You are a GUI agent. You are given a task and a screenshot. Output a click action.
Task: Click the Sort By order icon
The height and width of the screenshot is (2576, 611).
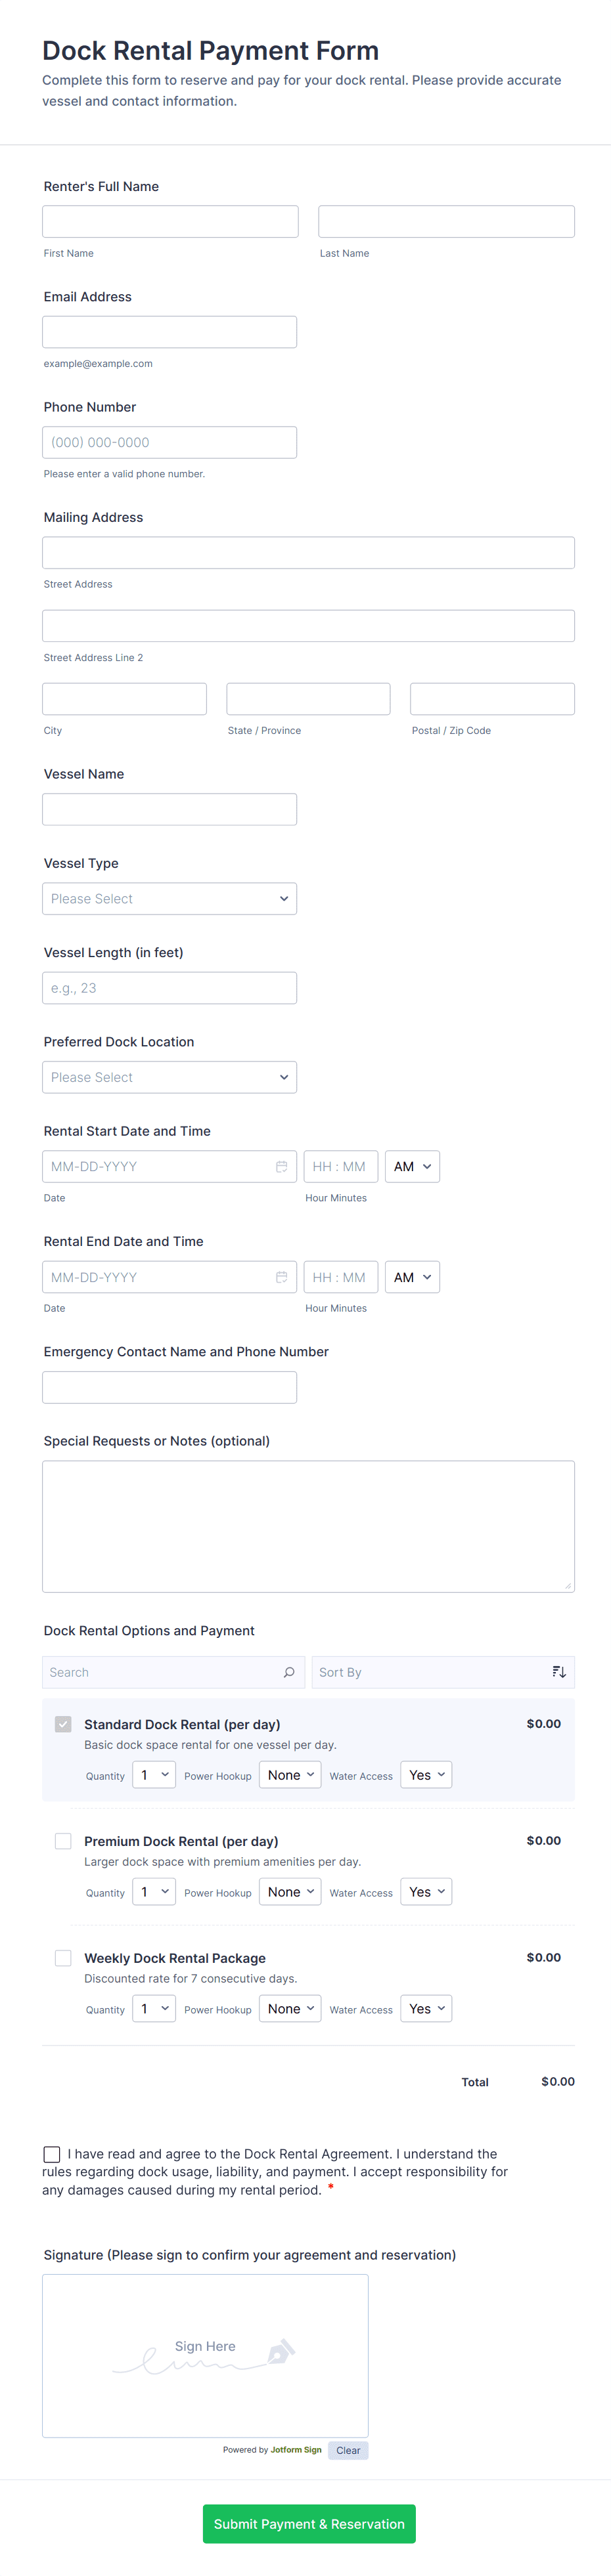coord(559,1672)
